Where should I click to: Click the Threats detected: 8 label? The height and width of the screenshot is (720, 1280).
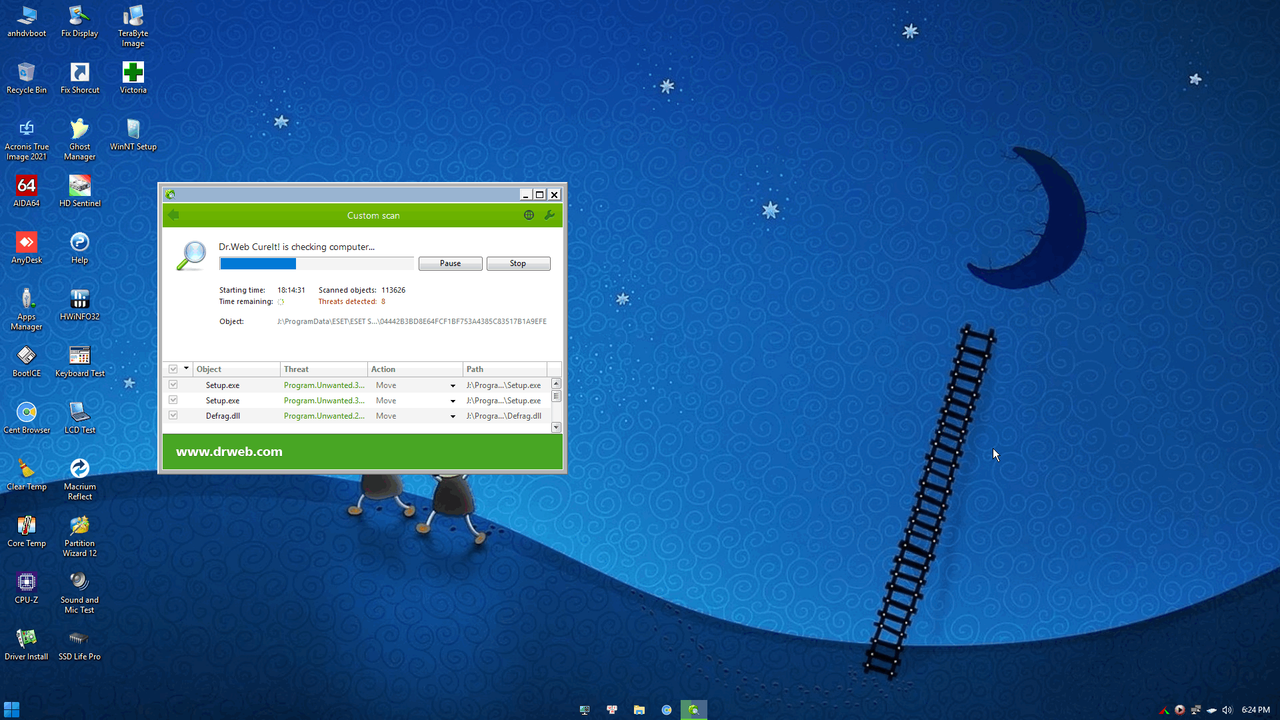pyautogui.click(x=352, y=301)
